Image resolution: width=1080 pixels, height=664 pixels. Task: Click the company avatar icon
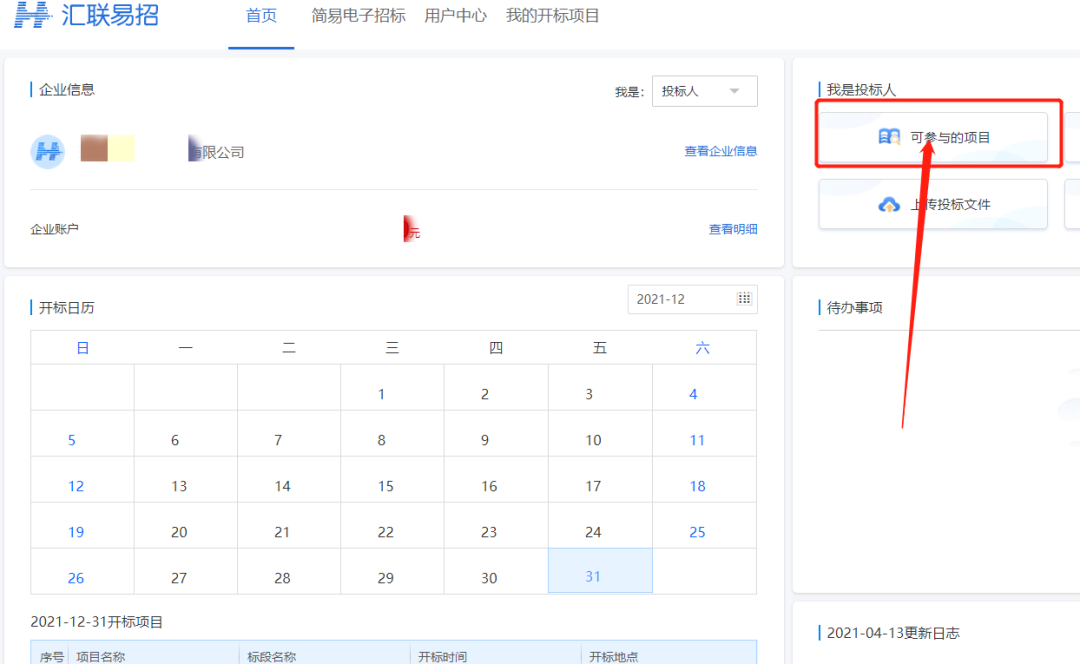[48, 152]
